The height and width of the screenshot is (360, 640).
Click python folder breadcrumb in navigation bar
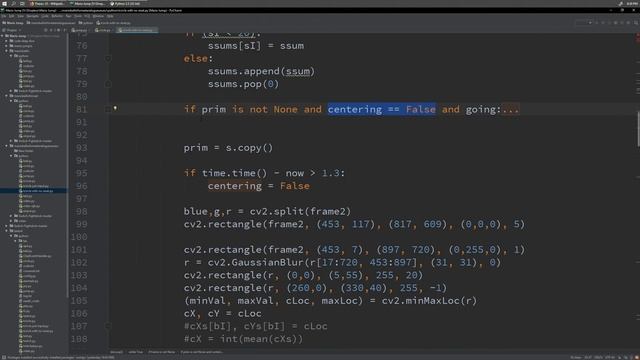[x=86, y=23]
